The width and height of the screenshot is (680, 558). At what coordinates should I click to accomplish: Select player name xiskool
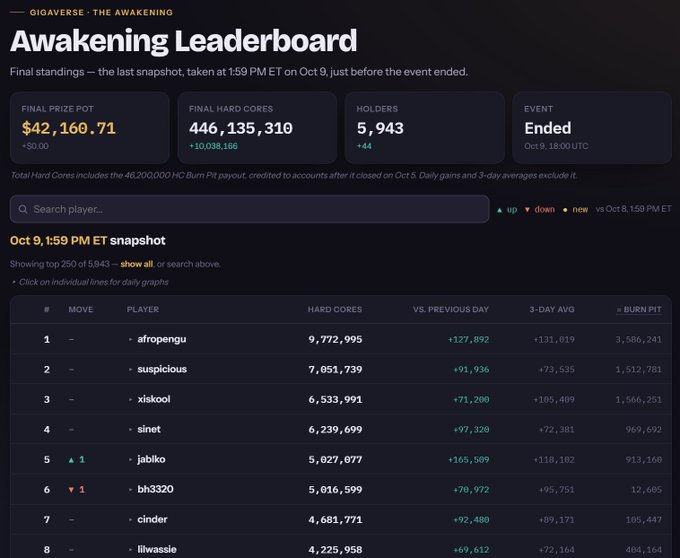(x=154, y=399)
